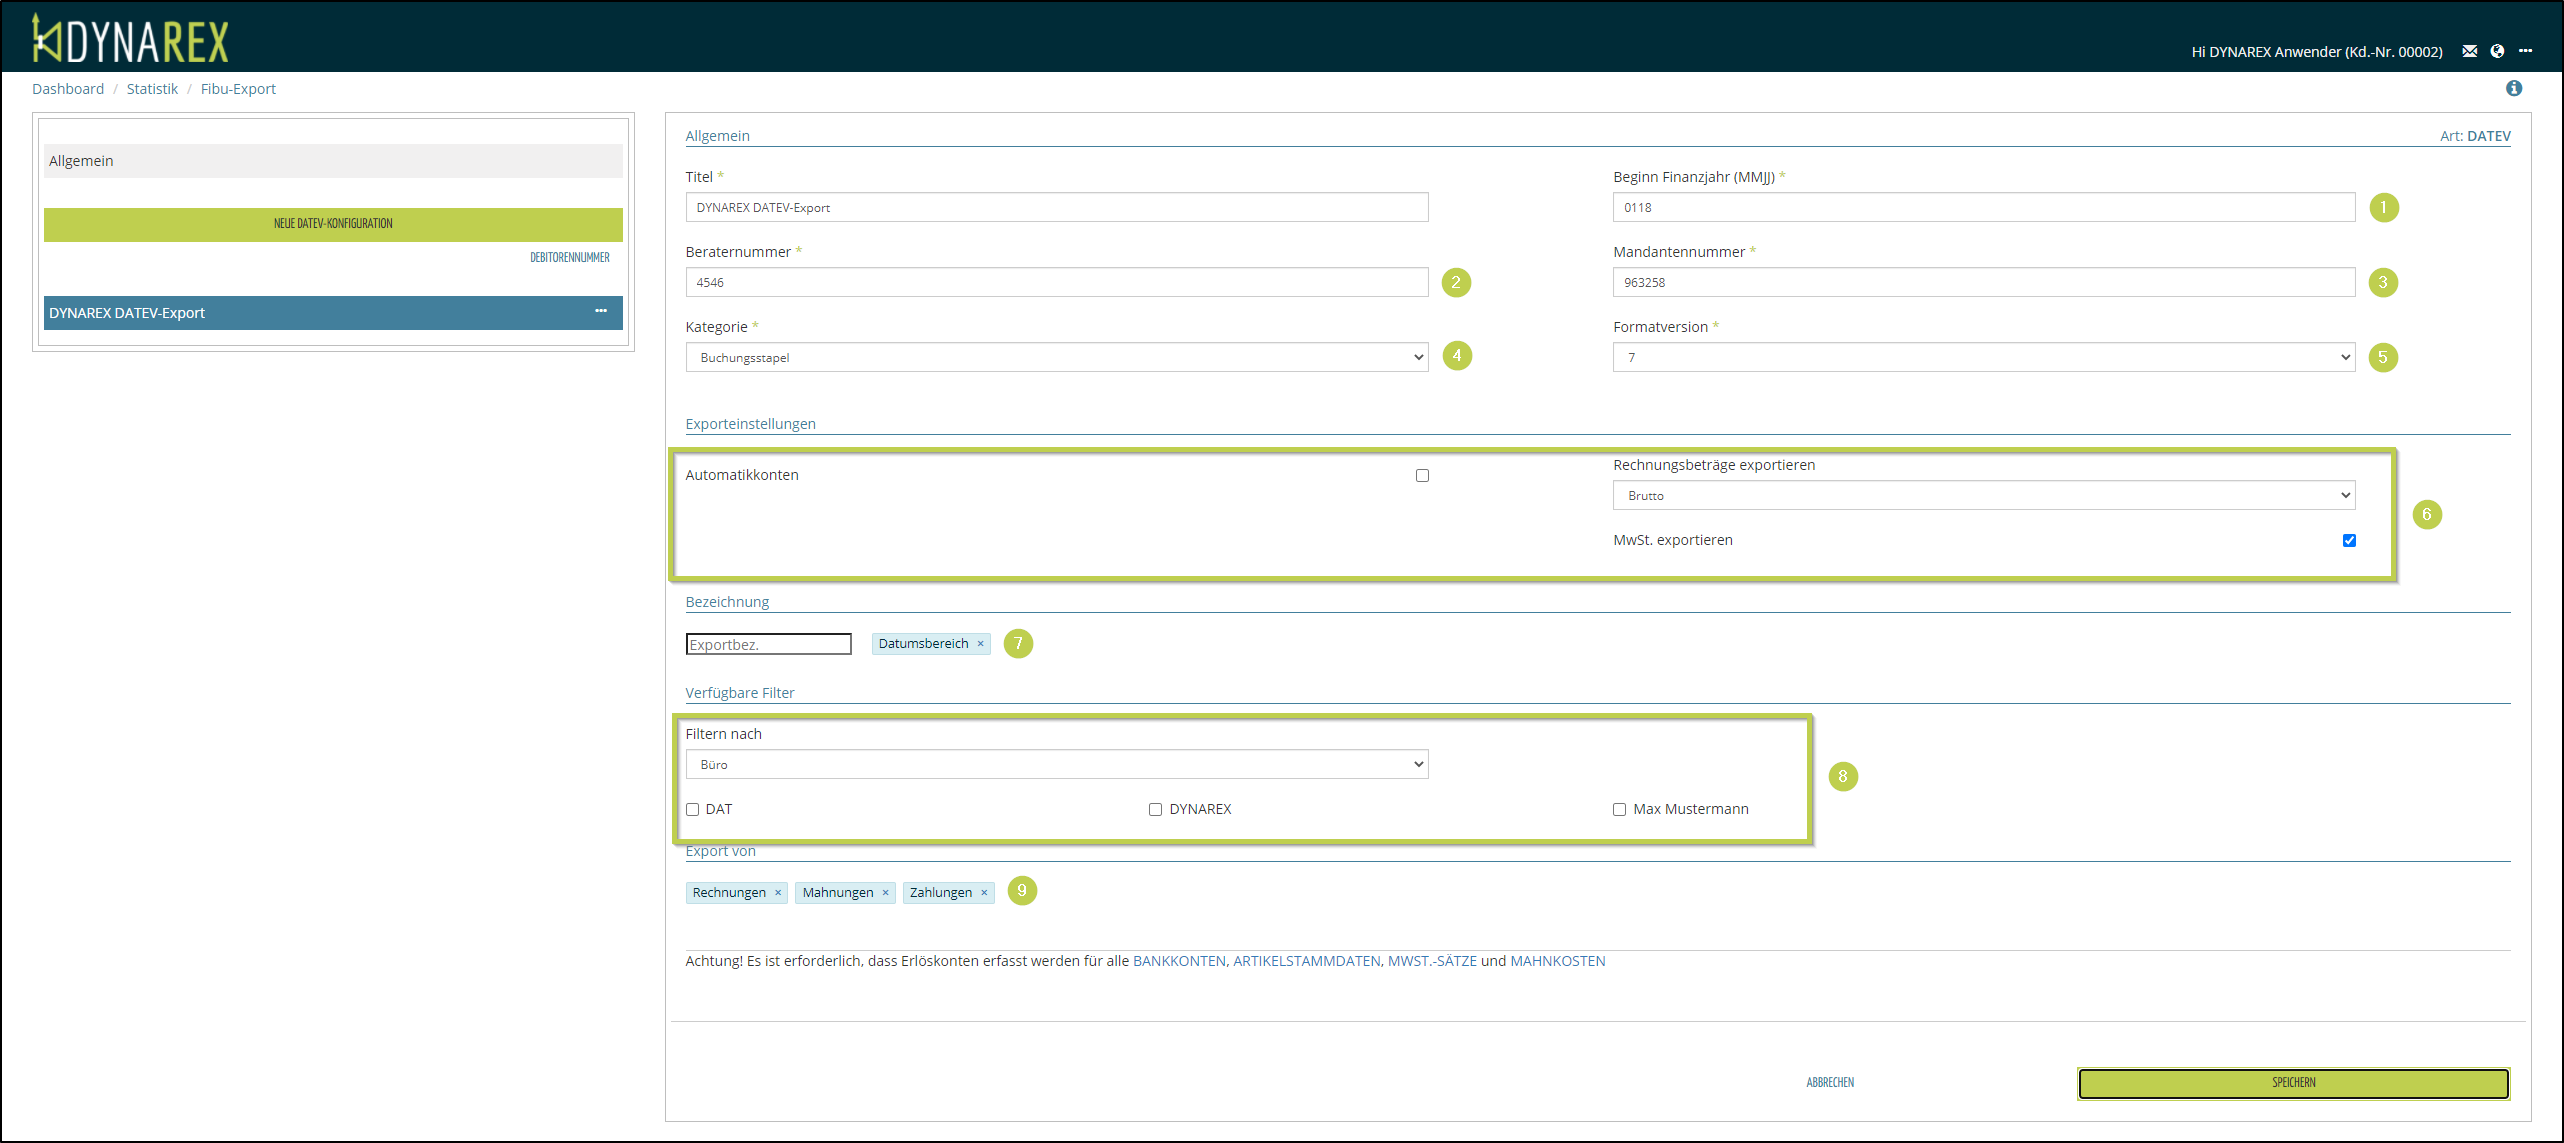Click the Speichern button
This screenshot has width=2564, height=1143.
(x=2293, y=1083)
